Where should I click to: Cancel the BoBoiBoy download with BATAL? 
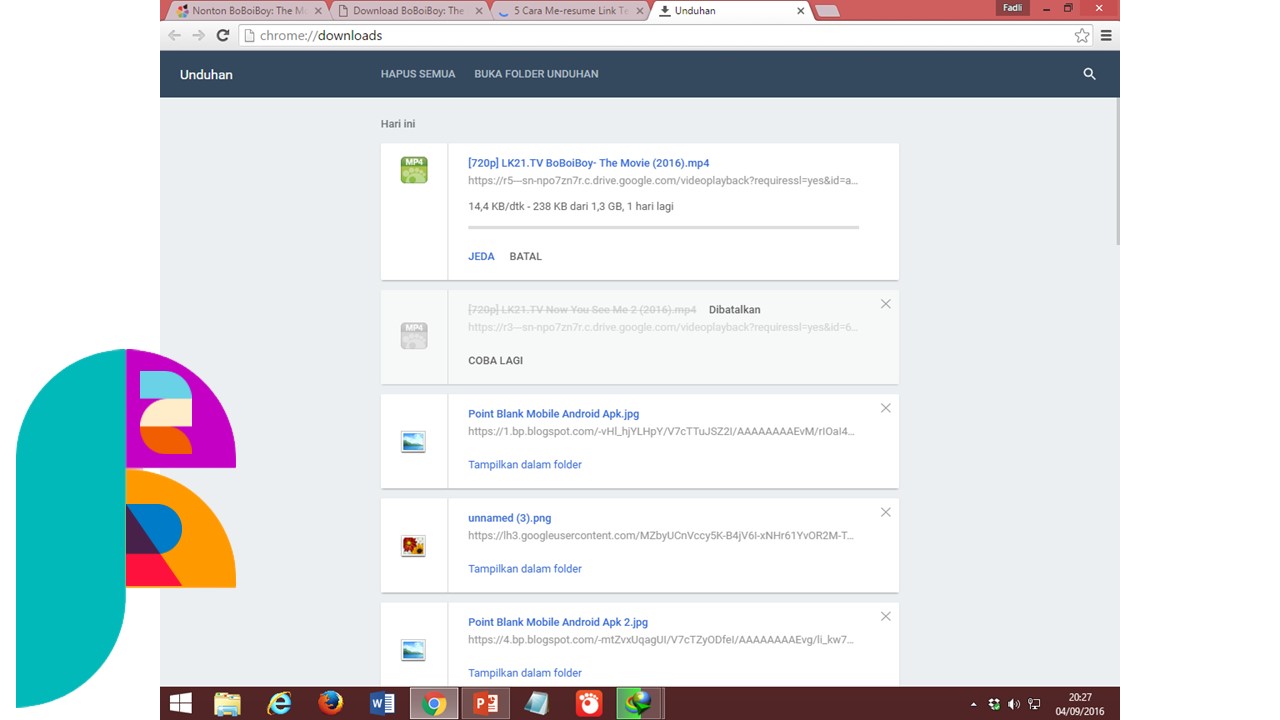[x=525, y=257]
